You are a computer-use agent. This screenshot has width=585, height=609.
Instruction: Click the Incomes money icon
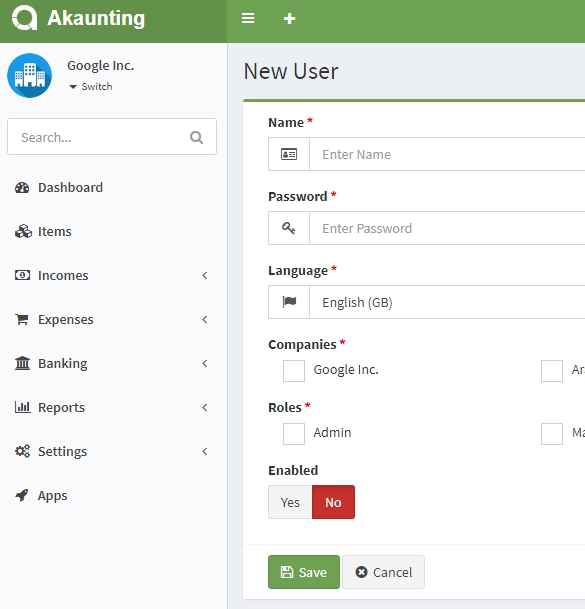click(x=22, y=275)
